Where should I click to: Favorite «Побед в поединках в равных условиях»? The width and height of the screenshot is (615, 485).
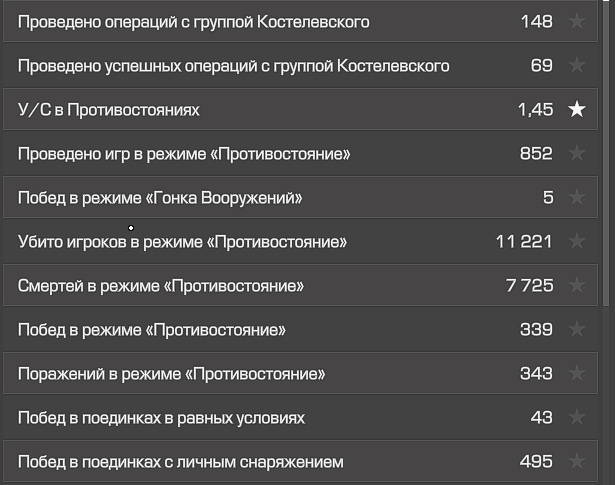(x=577, y=417)
